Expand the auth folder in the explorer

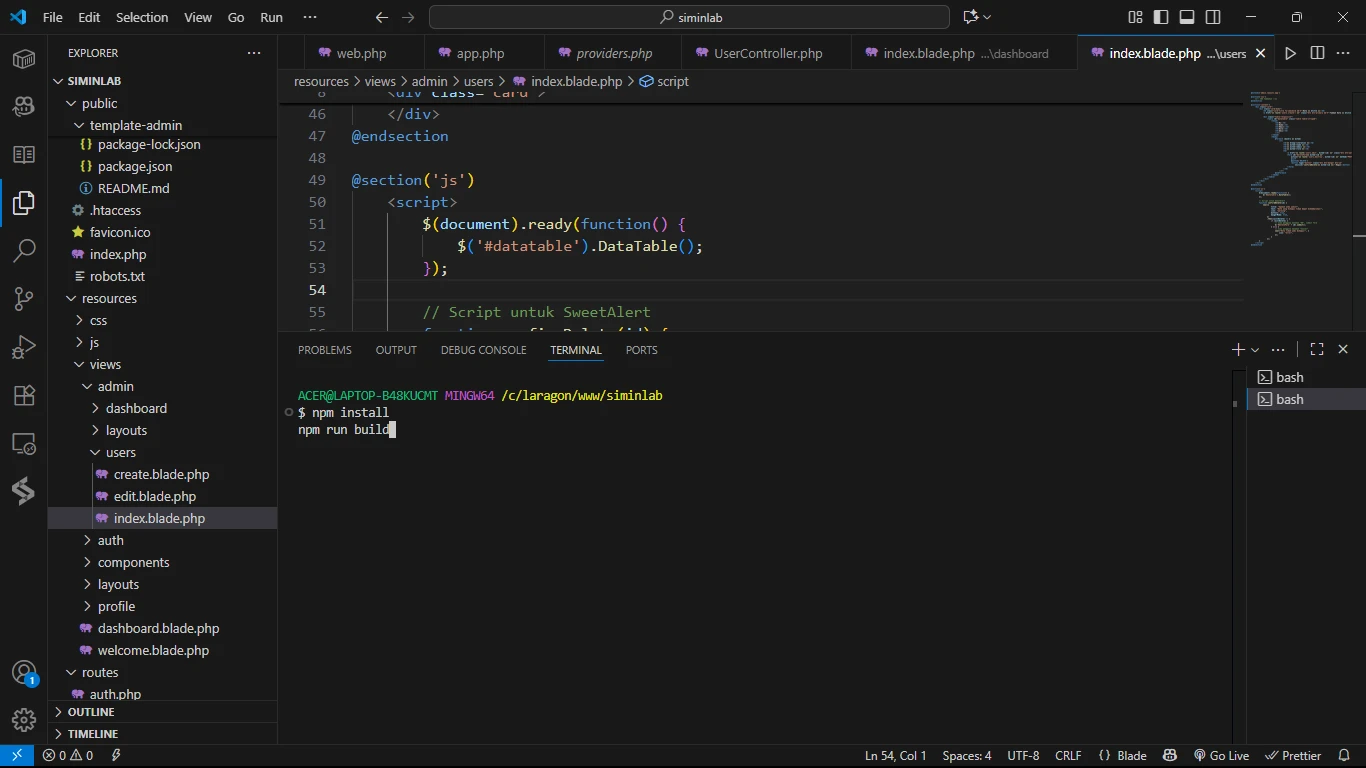coord(110,540)
